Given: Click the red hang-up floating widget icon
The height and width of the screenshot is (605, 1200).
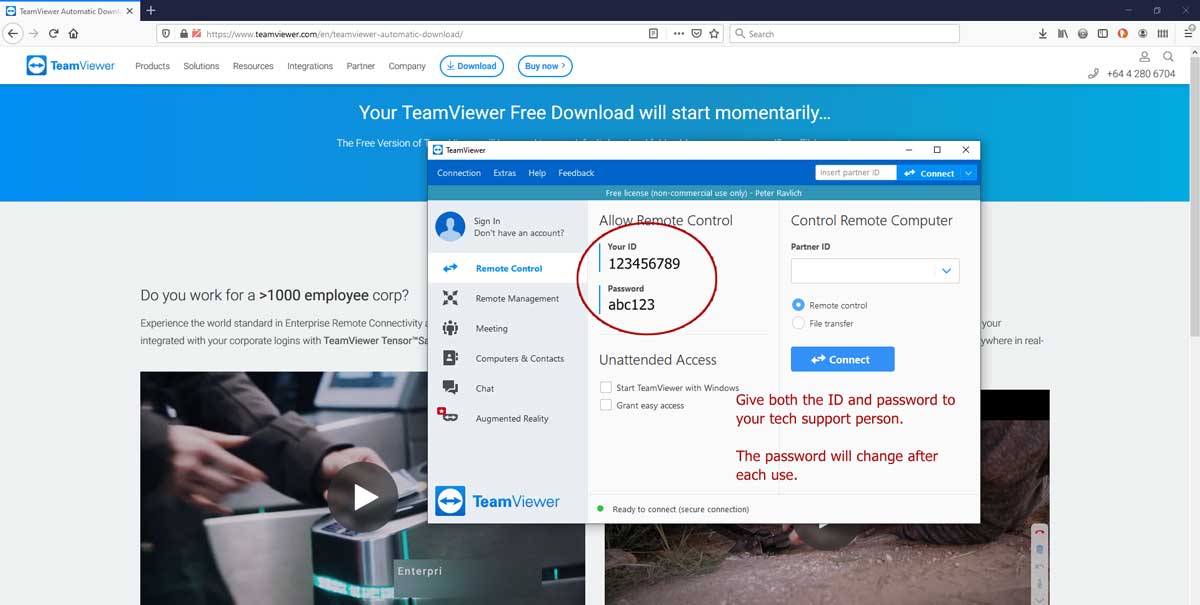Looking at the screenshot, I should [1040, 533].
